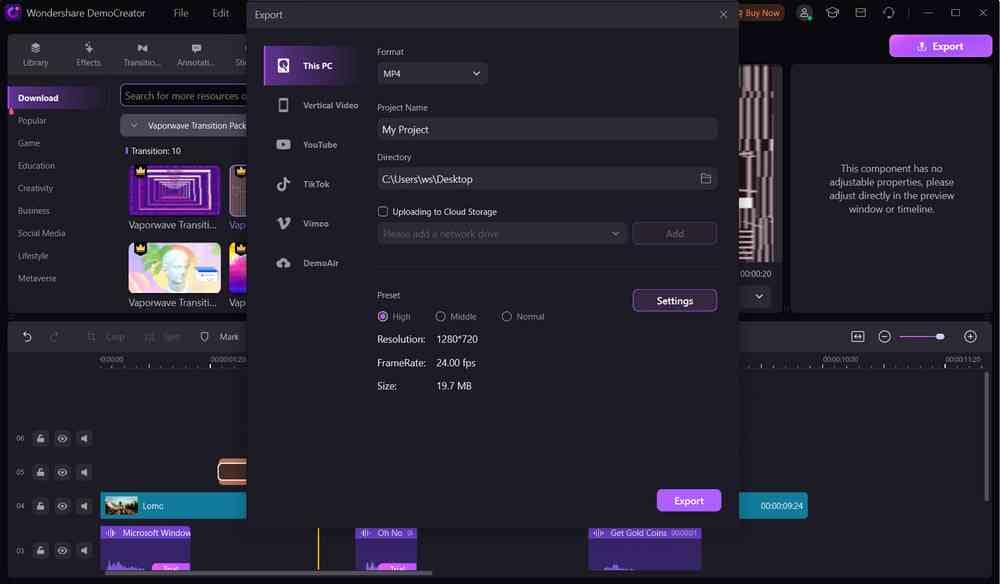Viewport: 1000px width, 584px height.
Task: Open preset Settings button
Action: pyautogui.click(x=675, y=300)
